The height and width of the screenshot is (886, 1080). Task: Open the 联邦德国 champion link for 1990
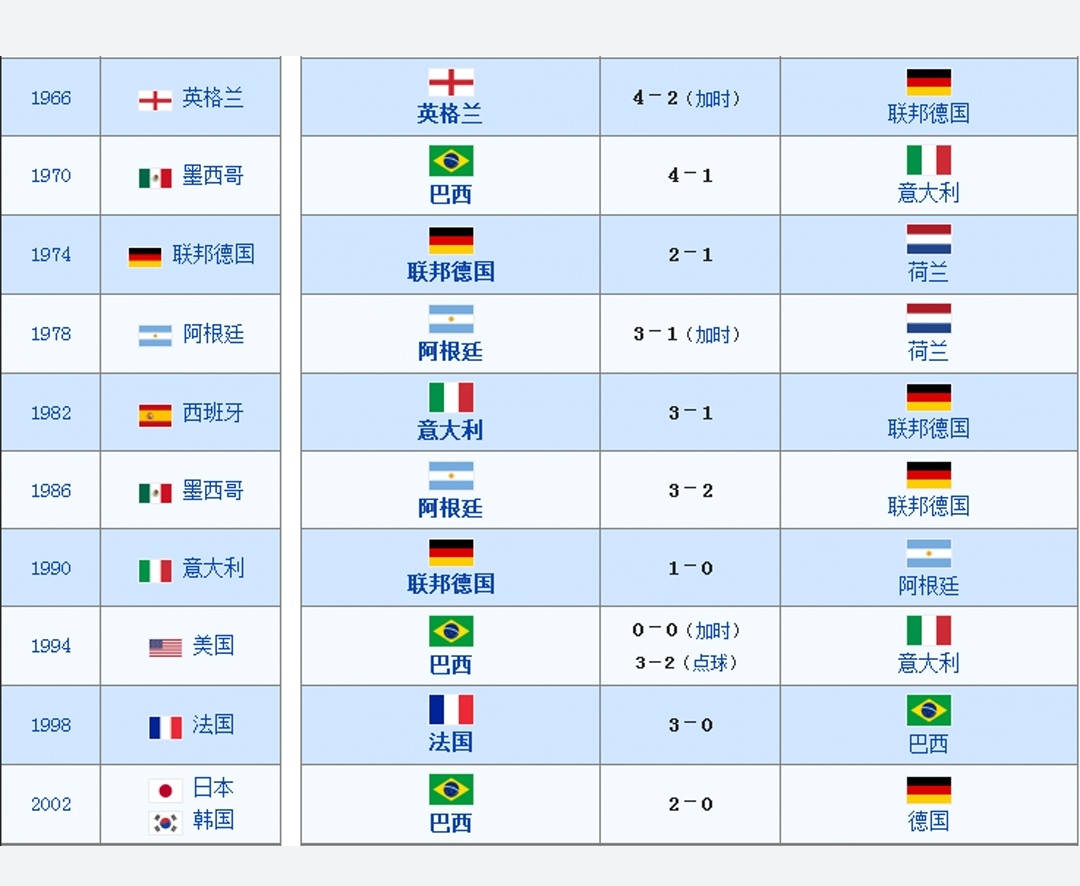pos(451,584)
